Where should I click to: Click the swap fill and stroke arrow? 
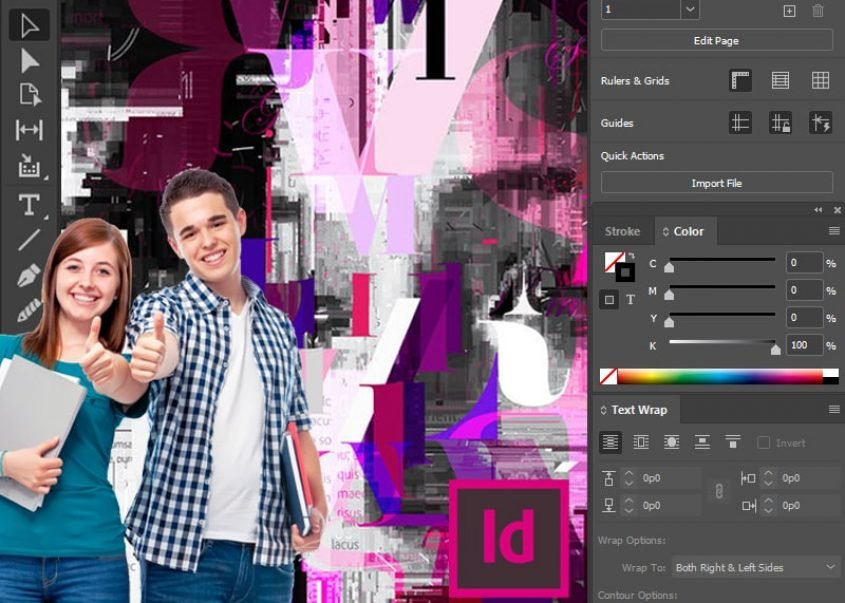[632, 256]
